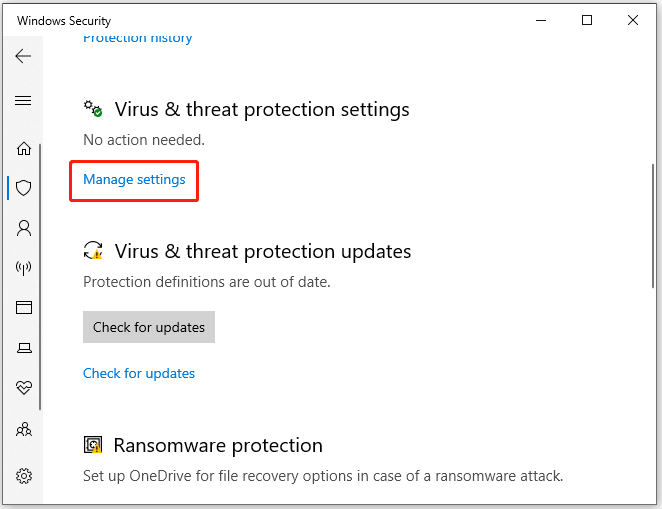Open Settings gear icon in sidebar
The height and width of the screenshot is (509, 662).
pos(24,476)
